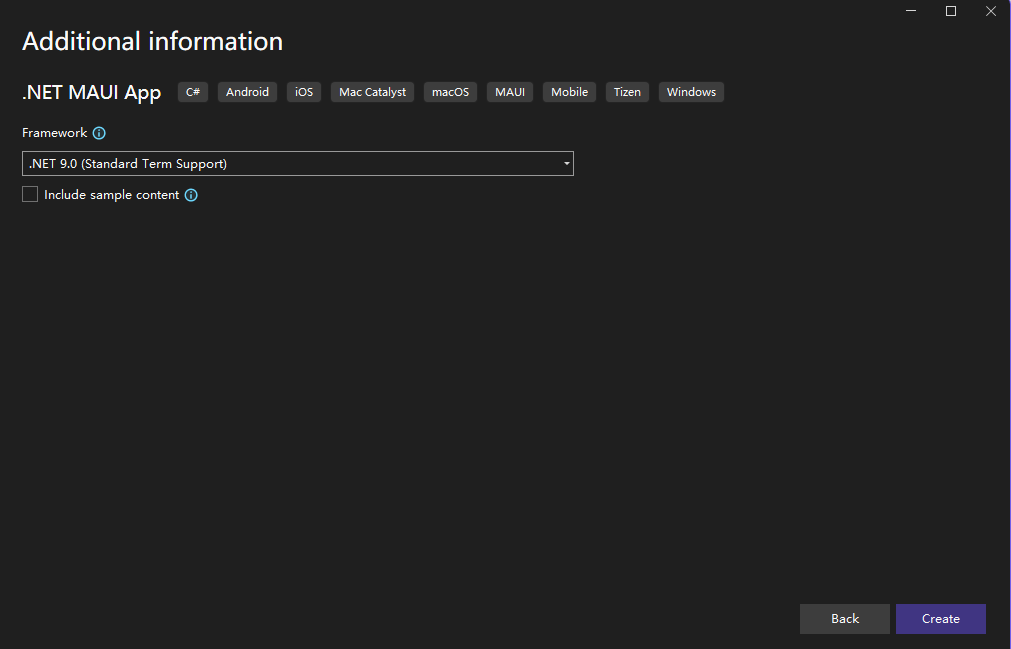The image size is (1011, 649).
Task: Open the Framework dropdown showing .NET 9.0
Action: pos(298,164)
